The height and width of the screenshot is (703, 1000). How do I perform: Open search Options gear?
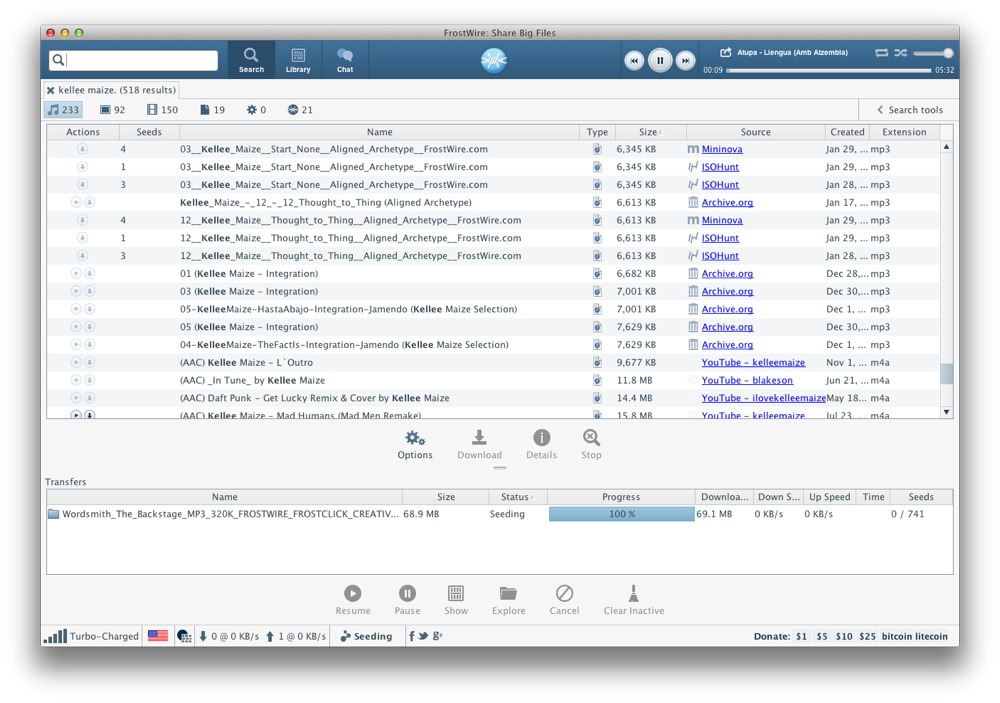[x=415, y=445]
